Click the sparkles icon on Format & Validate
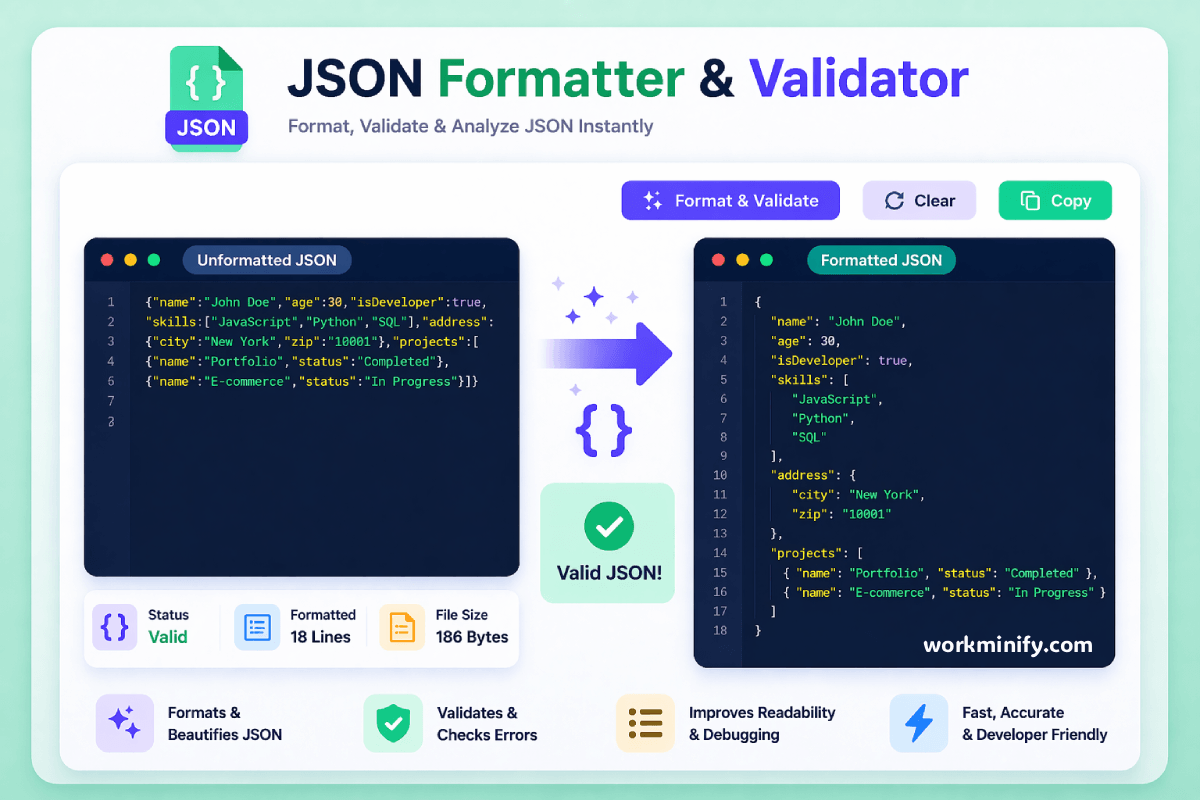1200x800 pixels. pyautogui.click(x=656, y=200)
